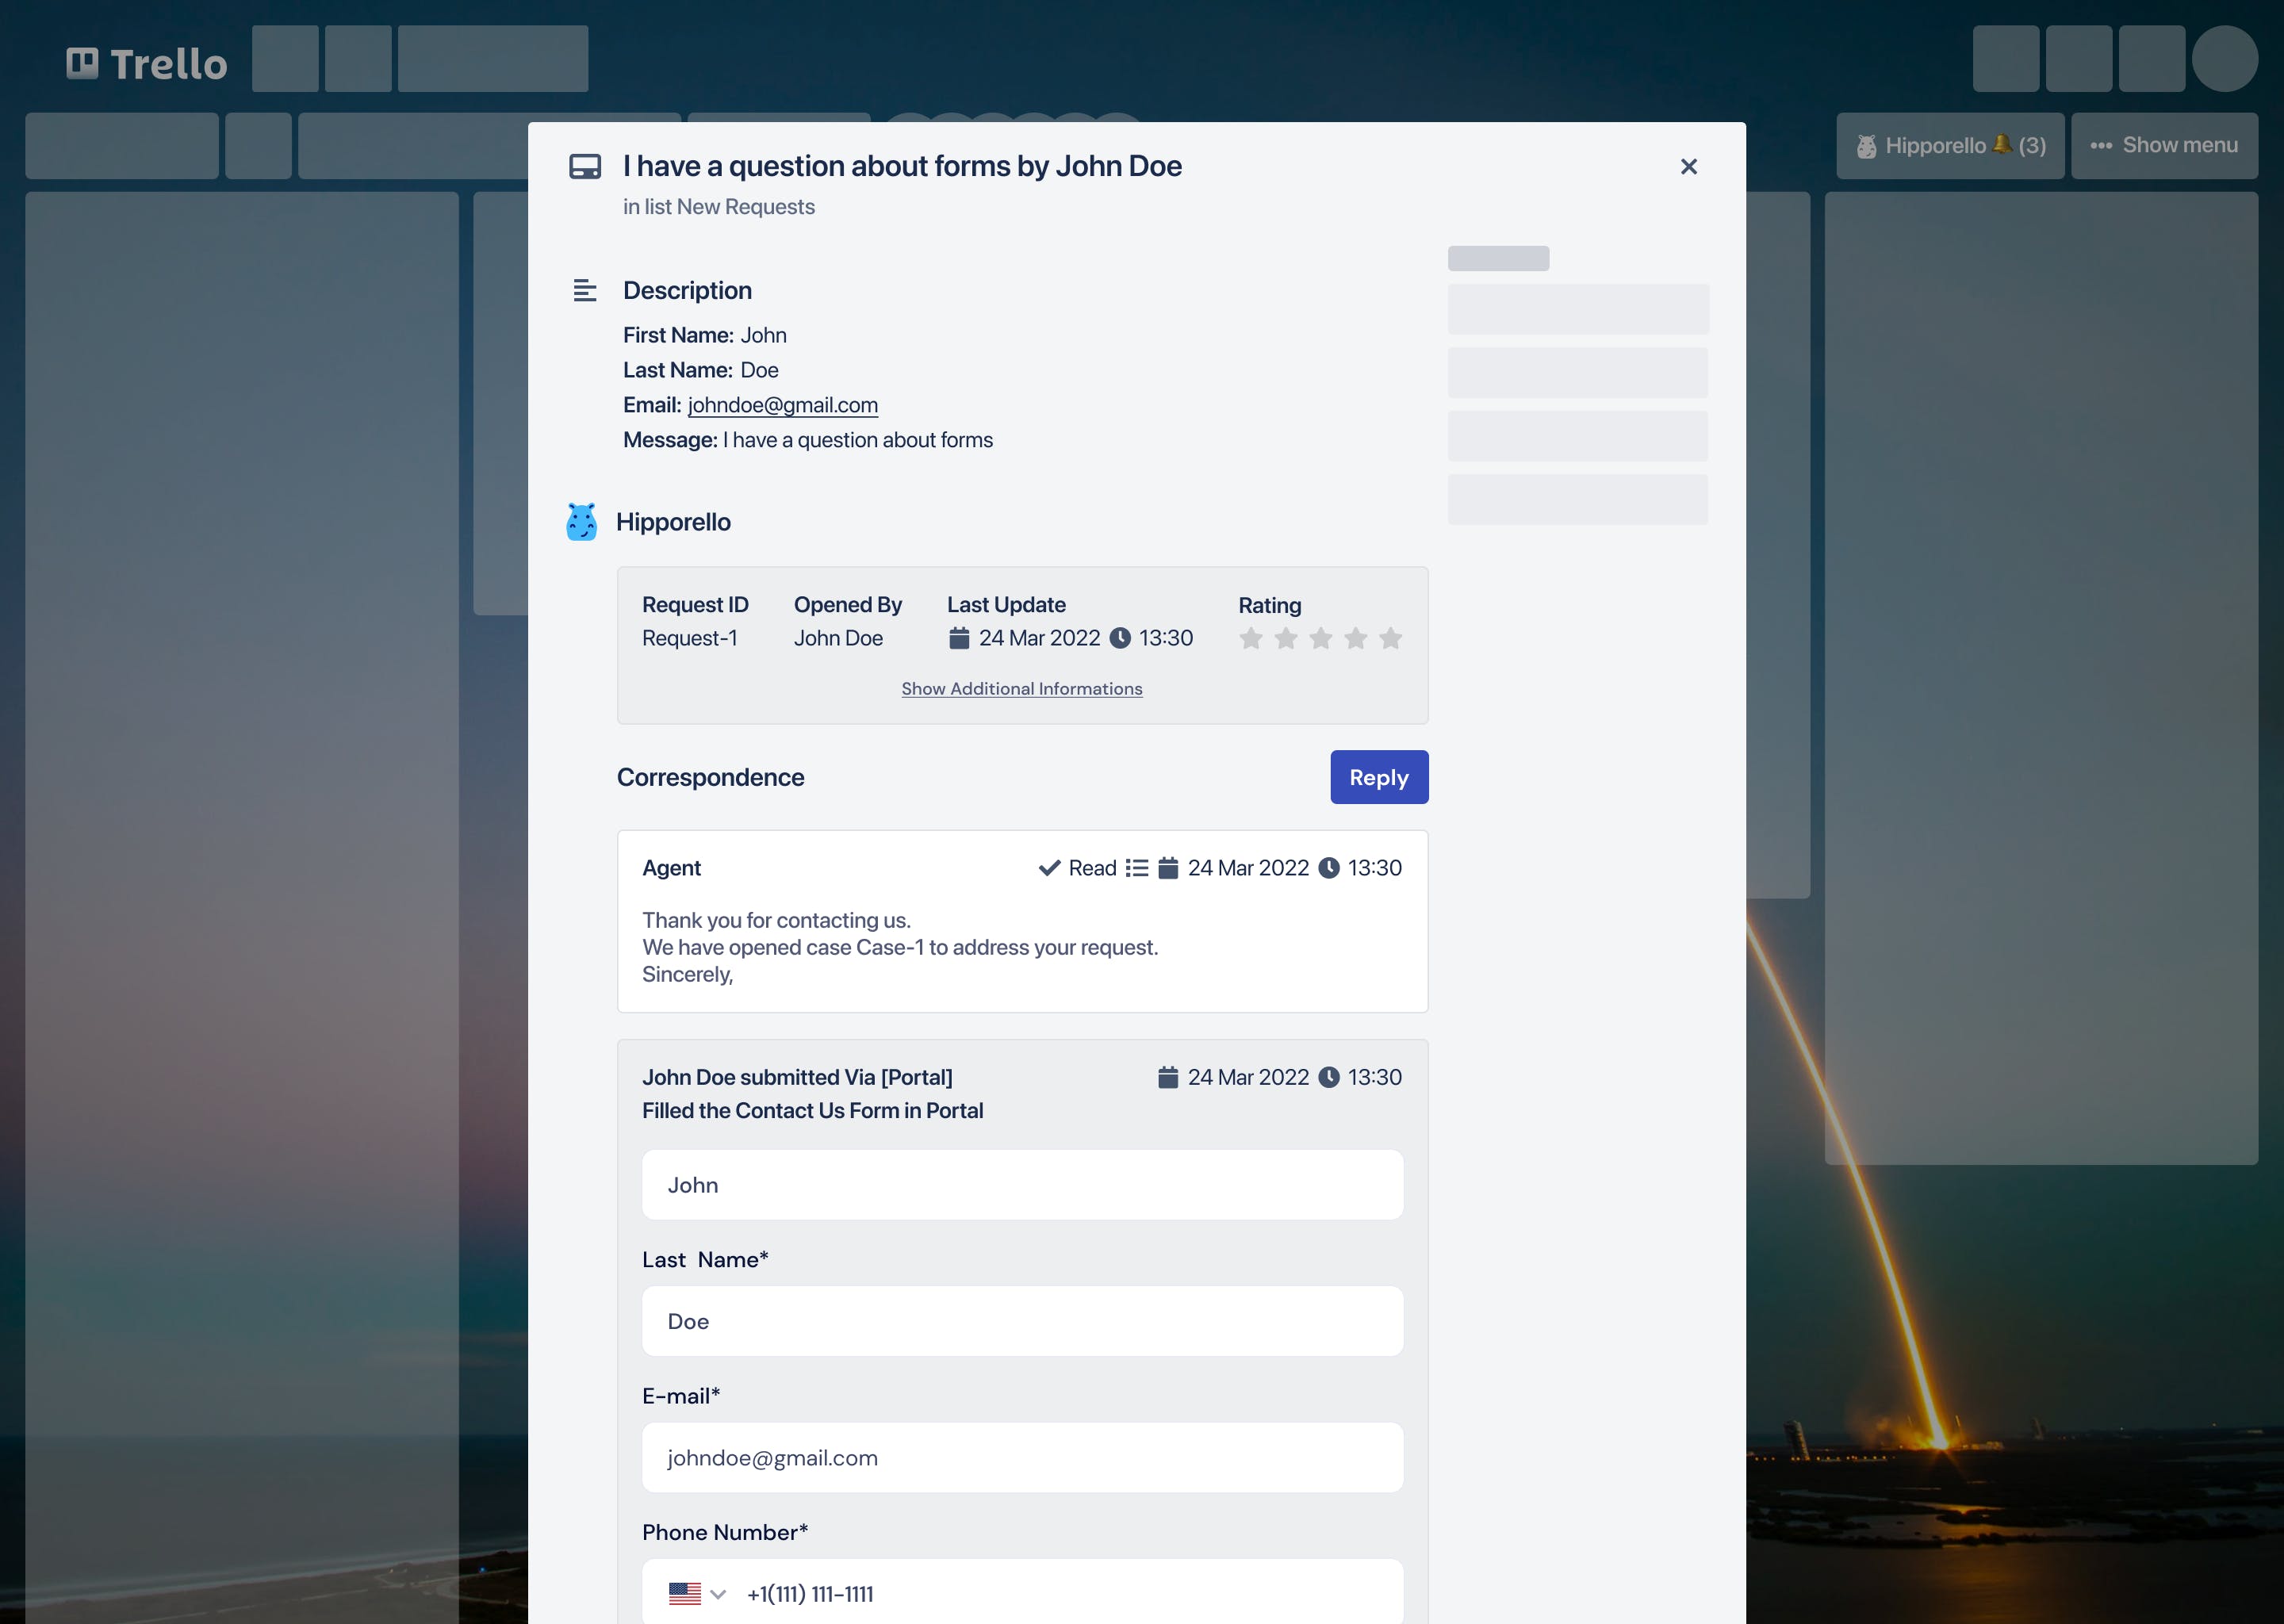Click 'We have opened case Case-1' message line
This screenshot has width=2284, height=1624.
tap(900, 947)
